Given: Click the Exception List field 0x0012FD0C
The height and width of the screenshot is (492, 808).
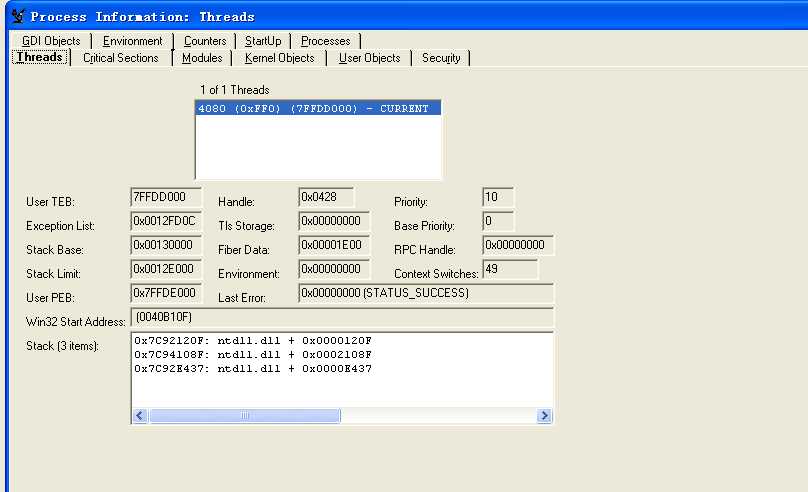Looking at the screenshot, I should tap(166, 222).
